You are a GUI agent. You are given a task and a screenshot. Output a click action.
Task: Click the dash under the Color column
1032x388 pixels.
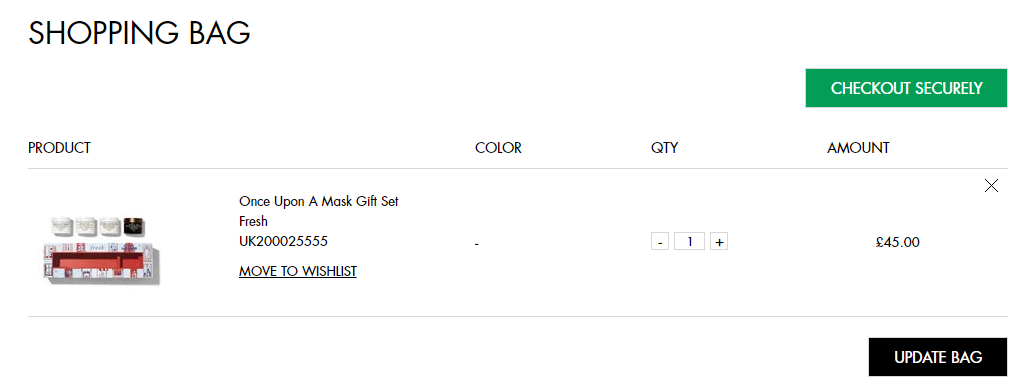(477, 244)
